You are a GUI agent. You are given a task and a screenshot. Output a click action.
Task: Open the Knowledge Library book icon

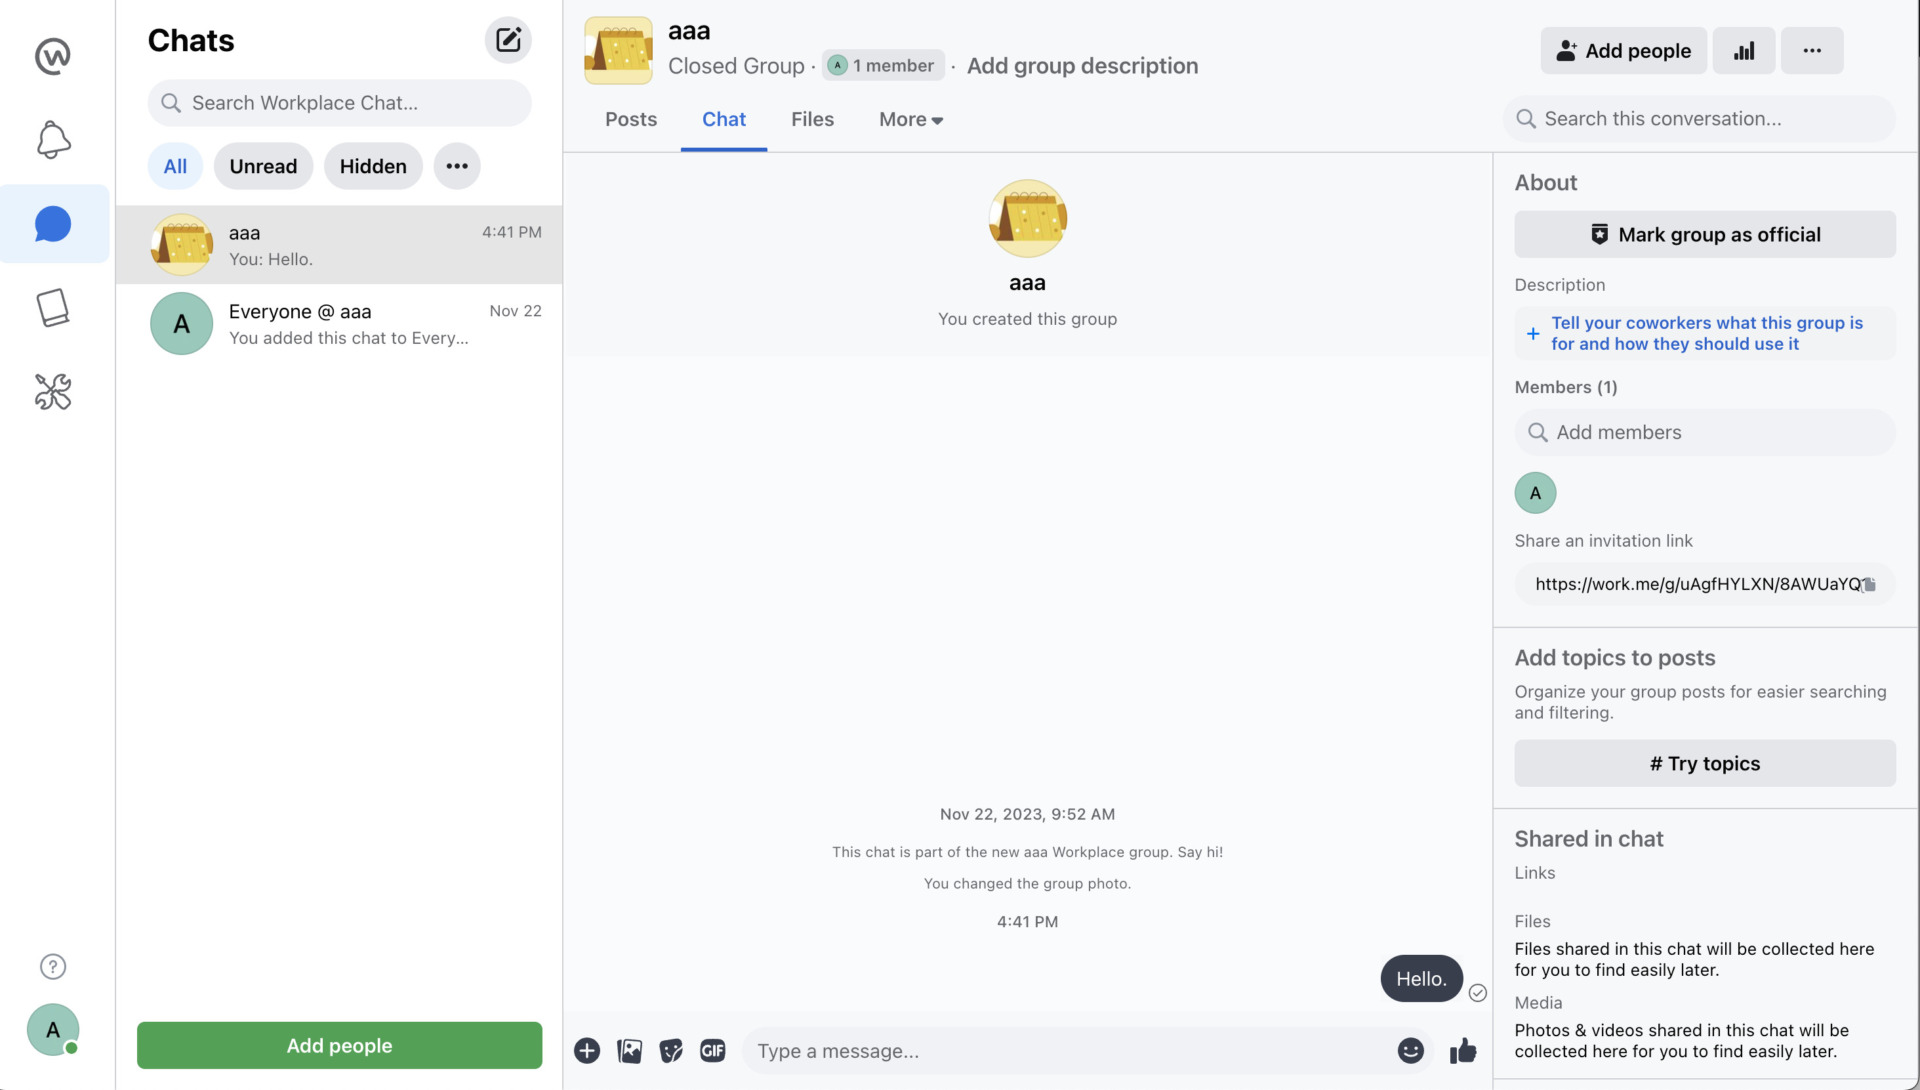(52, 308)
